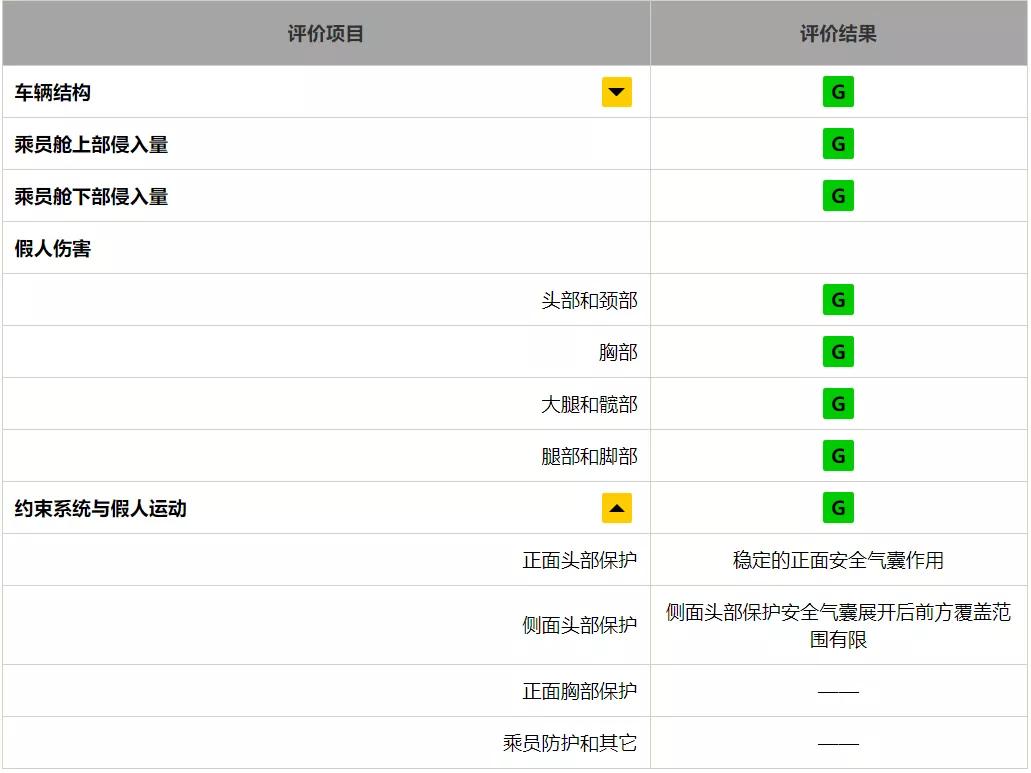Click the G icon next to 头部和颈部
The width and height of the screenshot is (1031, 773).
(x=838, y=299)
